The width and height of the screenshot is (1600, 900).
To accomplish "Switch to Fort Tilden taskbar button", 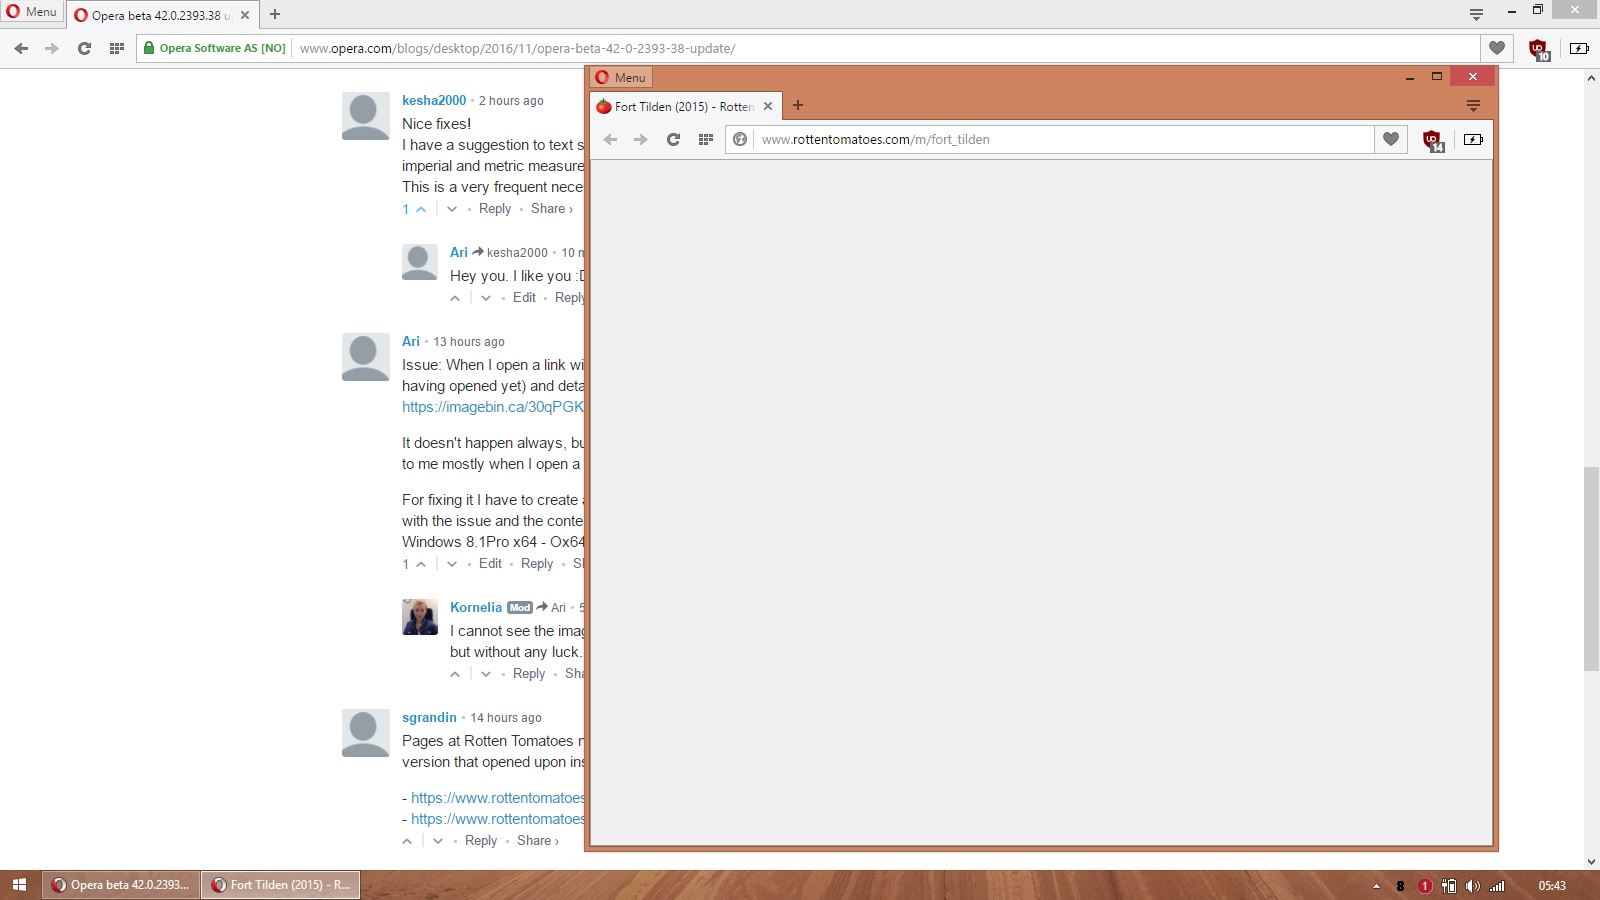I will tap(280, 885).
